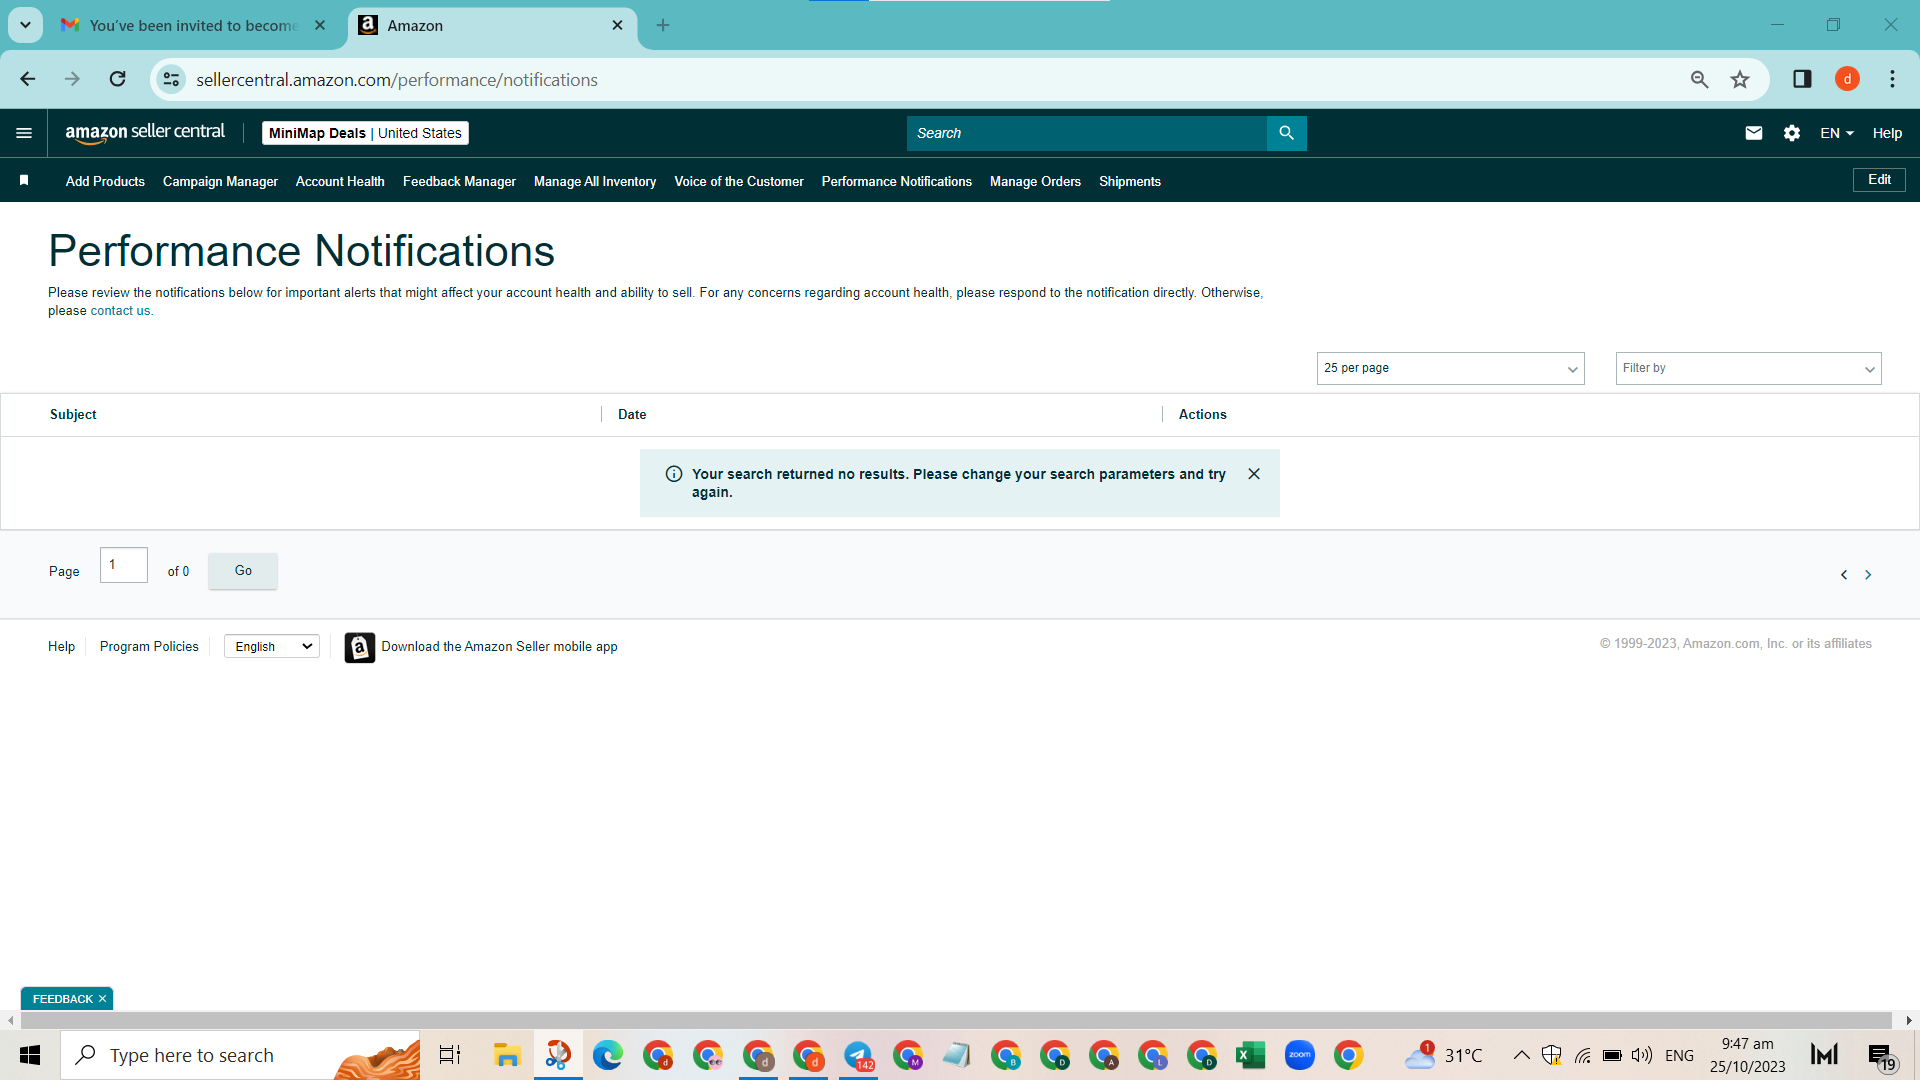Bookmark this page with the star
Screen dimensions: 1920x1080
click(x=1740, y=79)
